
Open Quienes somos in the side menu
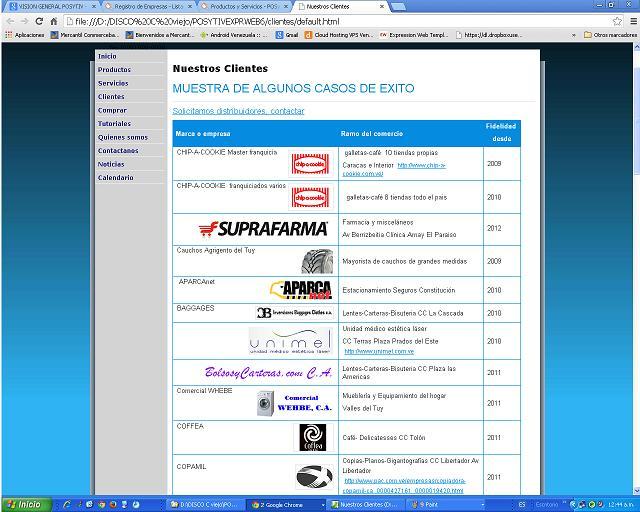coord(123,138)
